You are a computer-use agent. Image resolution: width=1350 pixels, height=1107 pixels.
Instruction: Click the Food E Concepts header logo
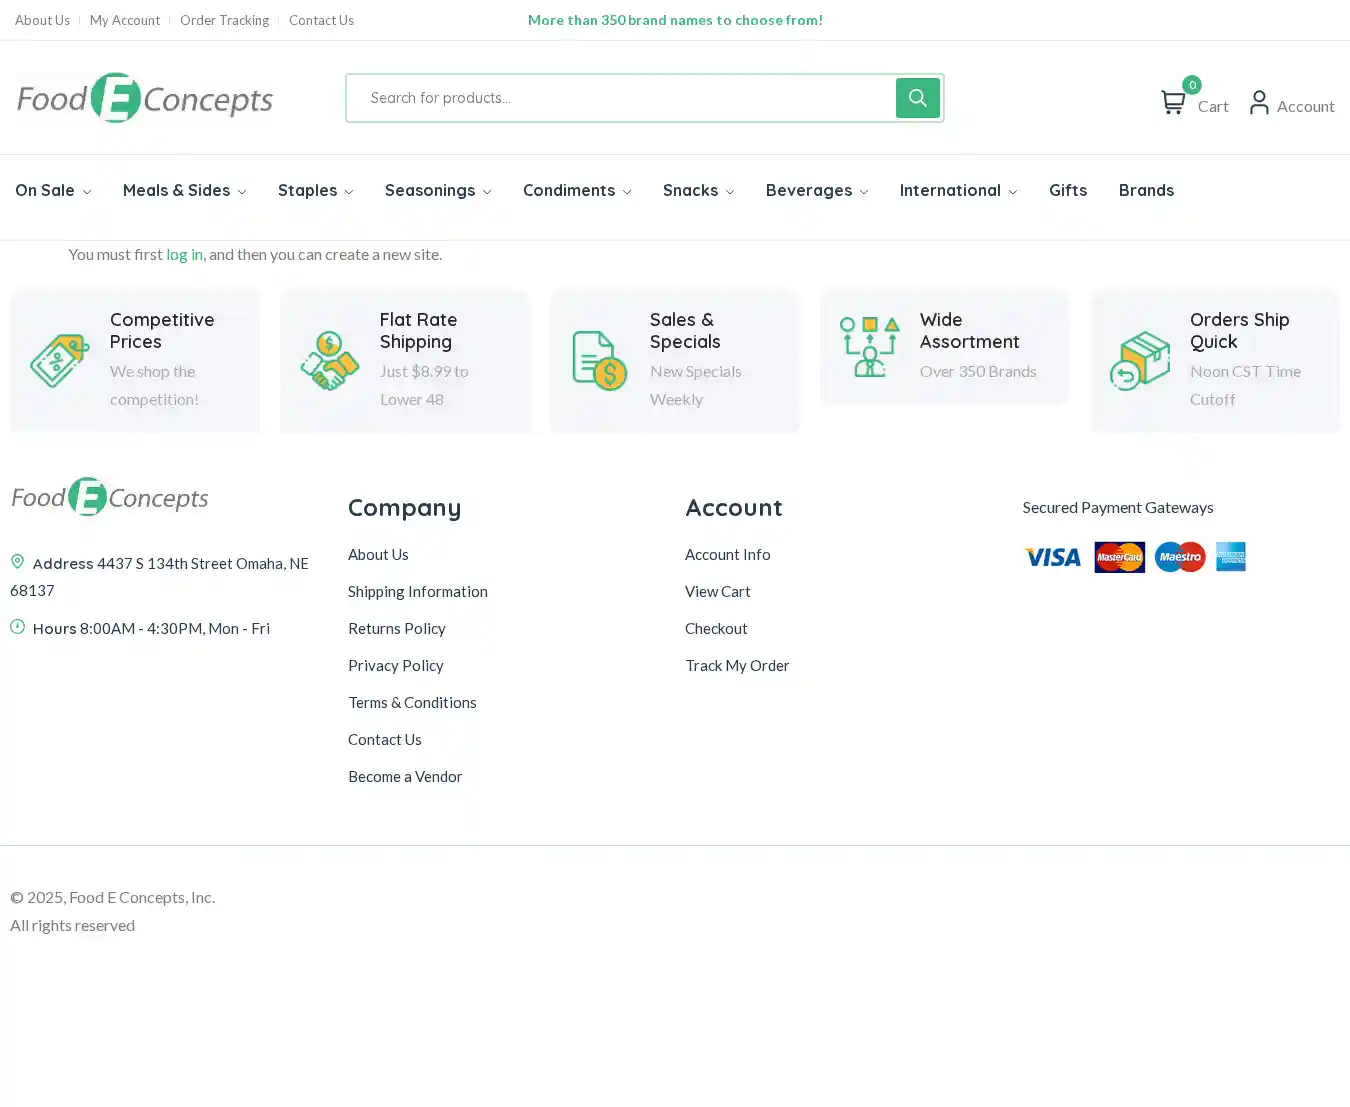click(x=145, y=98)
